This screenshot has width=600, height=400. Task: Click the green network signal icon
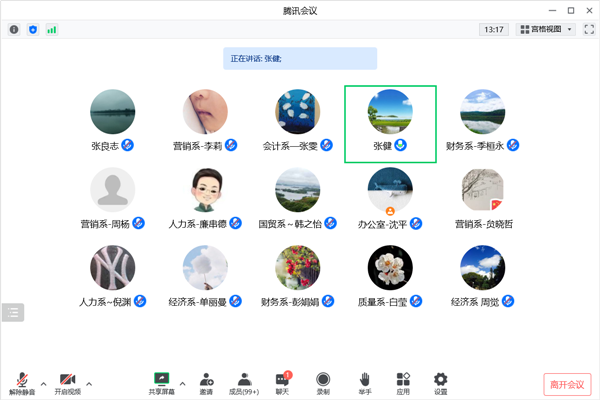(x=51, y=30)
